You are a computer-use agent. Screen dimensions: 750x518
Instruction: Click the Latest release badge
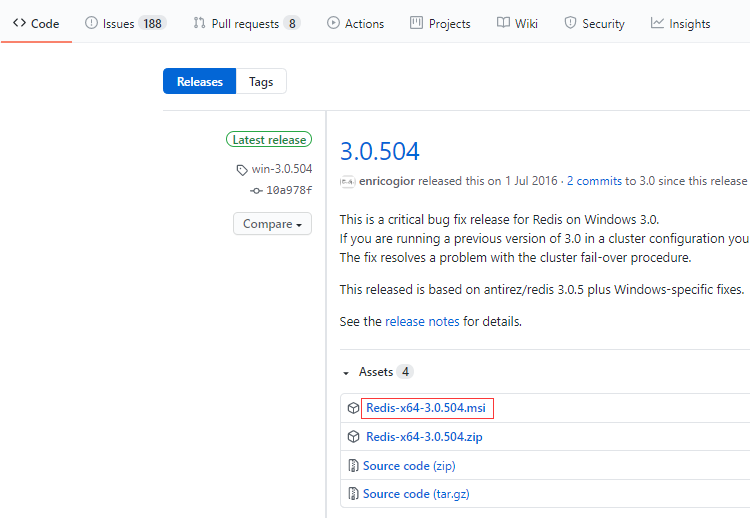tap(269, 139)
